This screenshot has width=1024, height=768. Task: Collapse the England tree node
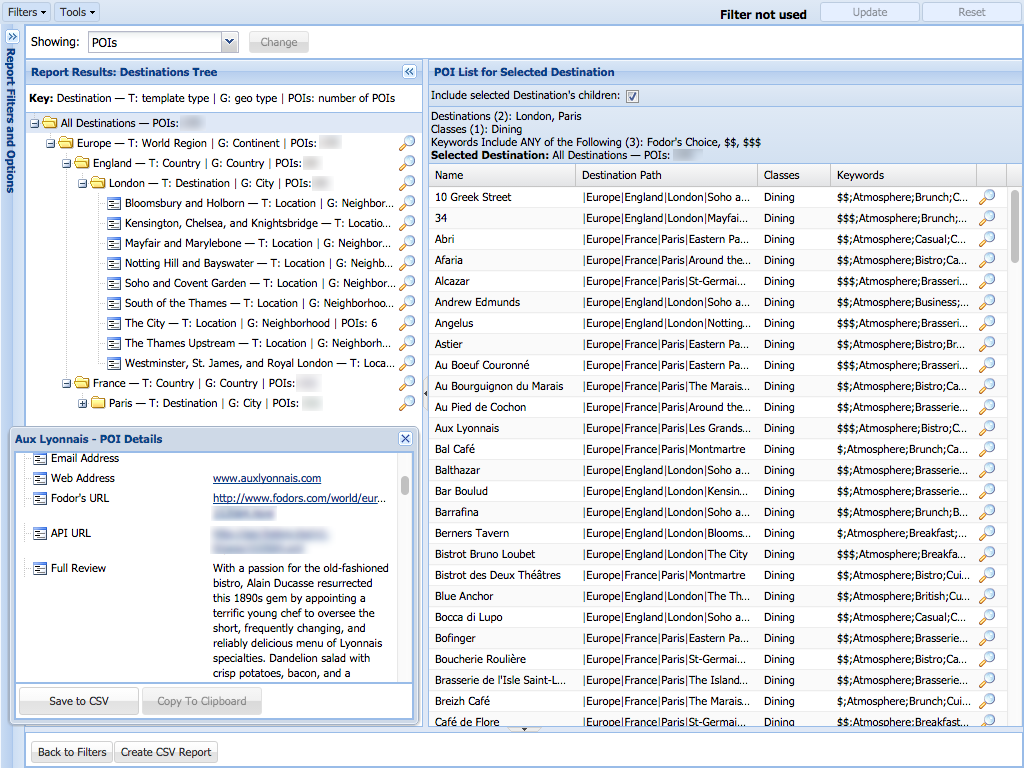[66, 163]
